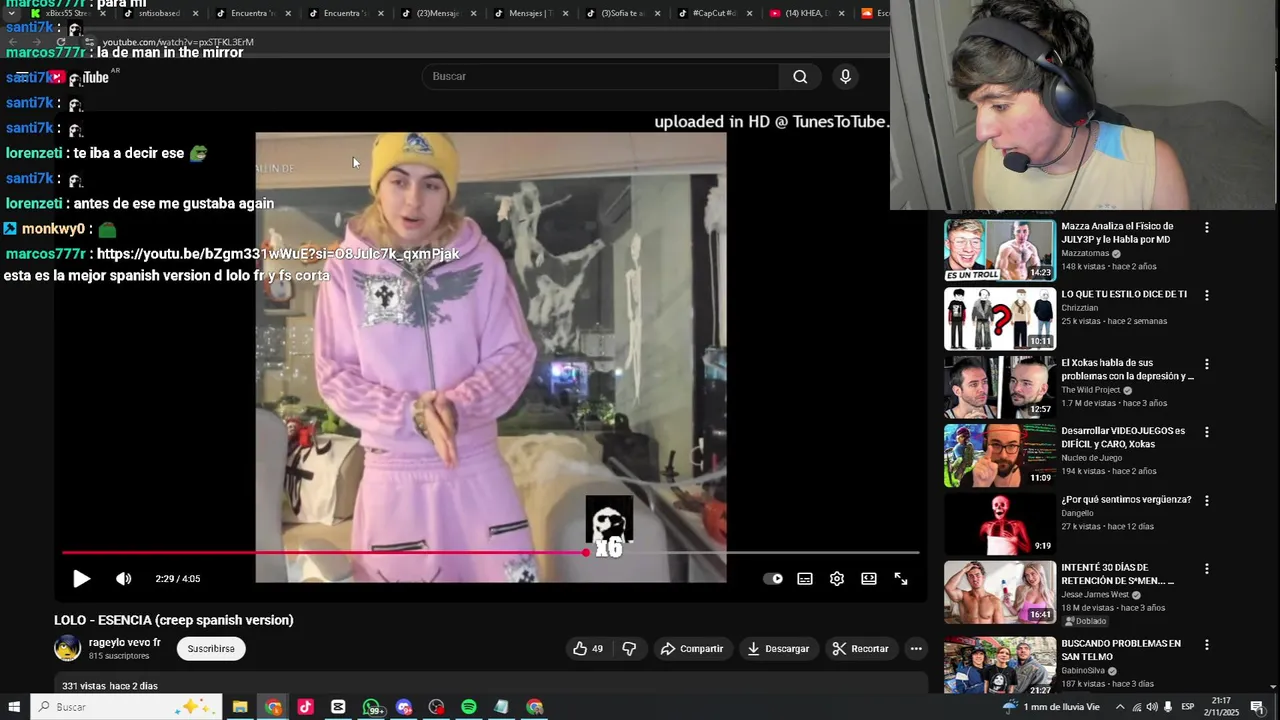Viewport: 1280px width, 720px height.
Task: Open CapCut from the taskbar
Action: pyautogui.click(x=338, y=707)
